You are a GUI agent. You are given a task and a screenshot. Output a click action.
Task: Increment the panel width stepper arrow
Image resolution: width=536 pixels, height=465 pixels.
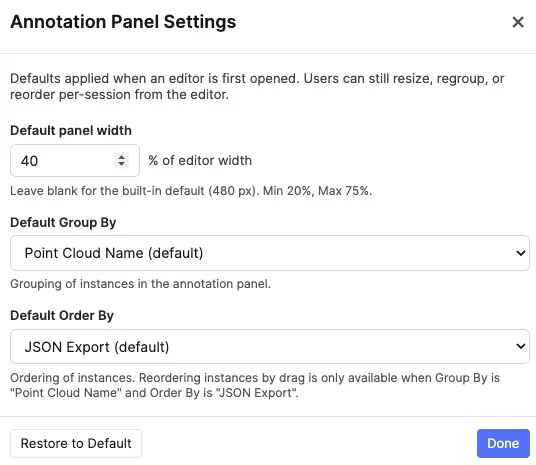click(121, 157)
